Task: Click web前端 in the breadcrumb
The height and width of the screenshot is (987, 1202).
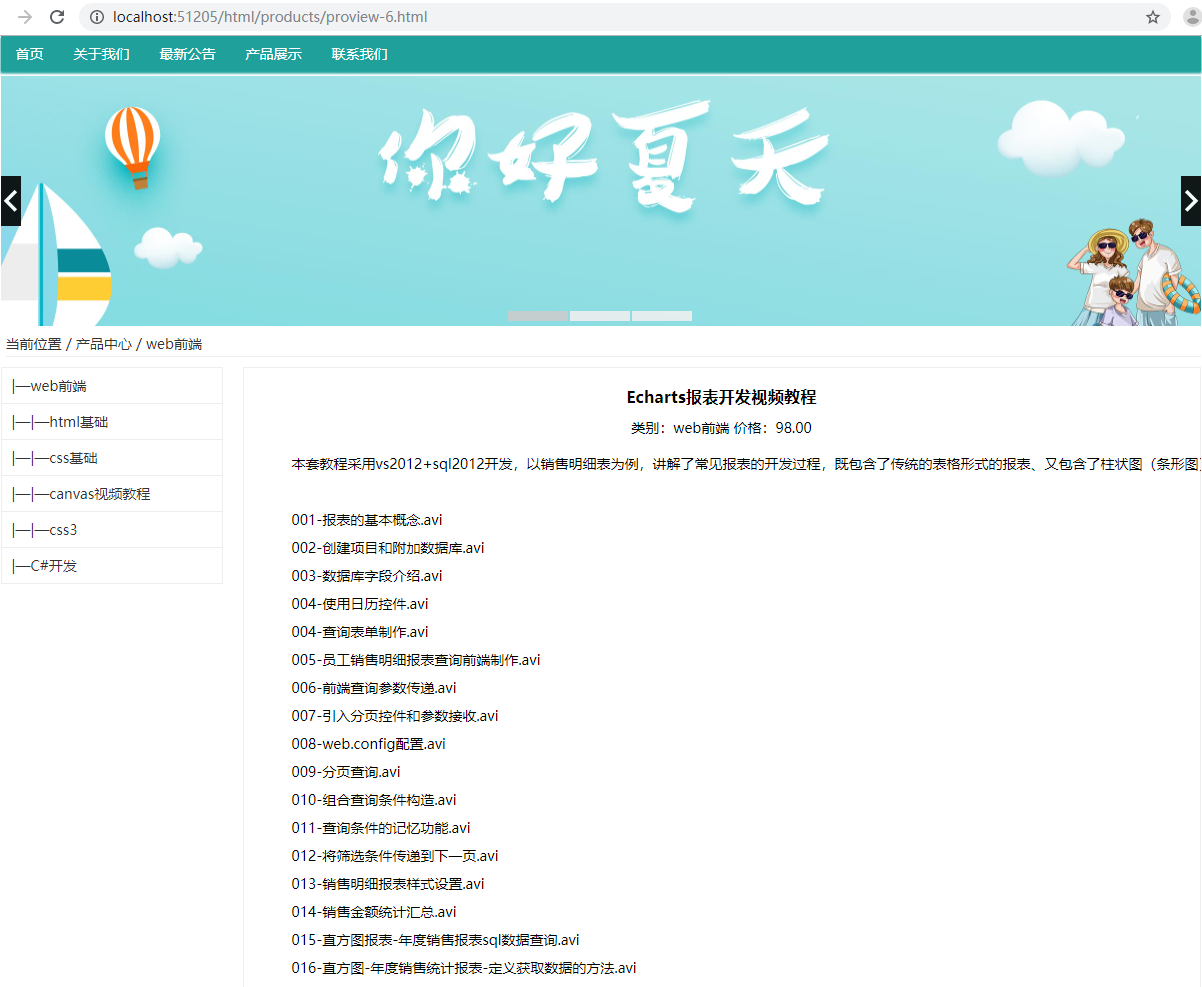Action: (174, 344)
